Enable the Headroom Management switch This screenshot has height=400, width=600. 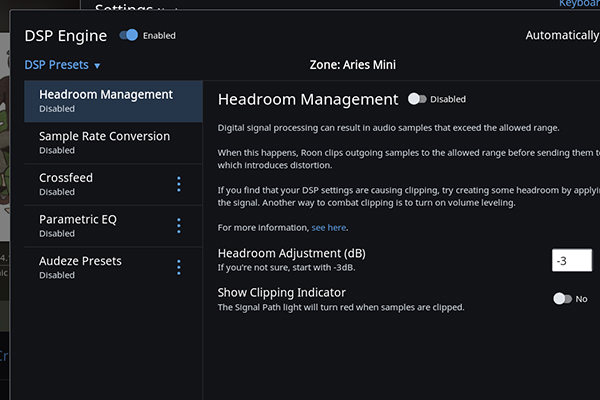pyautogui.click(x=417, y=99)
